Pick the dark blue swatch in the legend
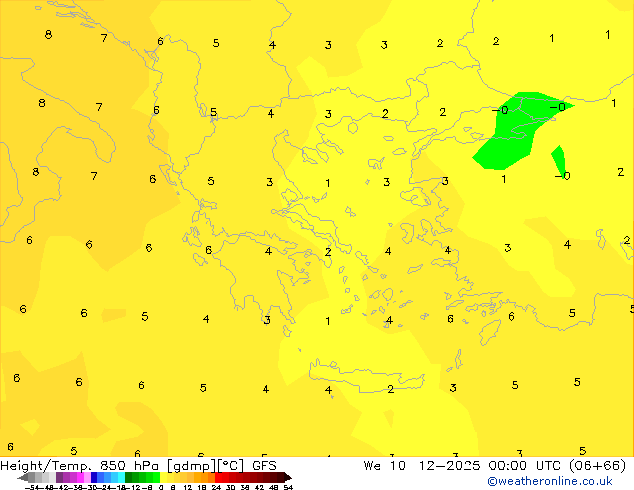 point(94,478)
